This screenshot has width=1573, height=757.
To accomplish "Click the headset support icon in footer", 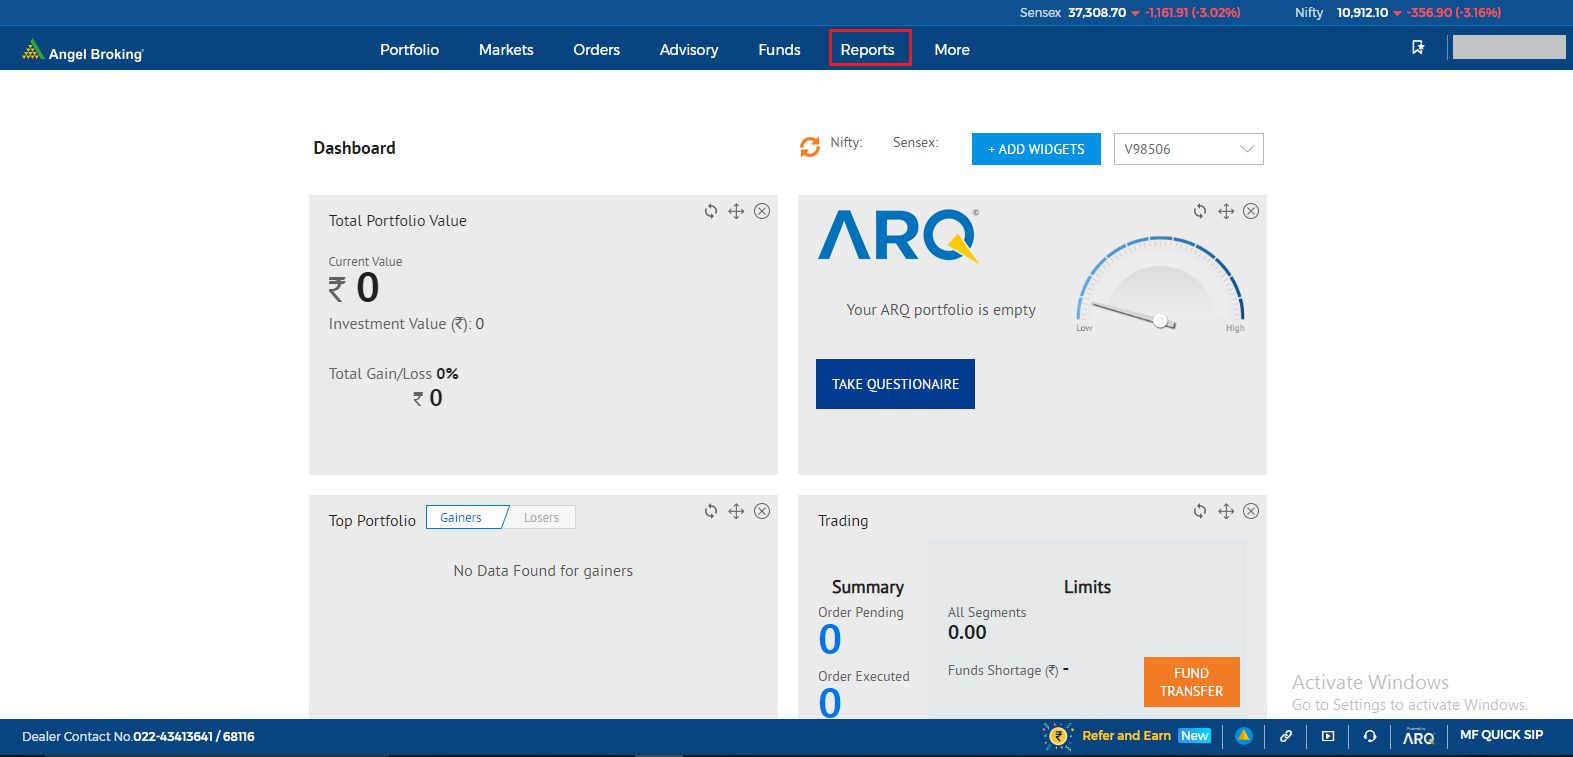I will [x=1370, y=736].
